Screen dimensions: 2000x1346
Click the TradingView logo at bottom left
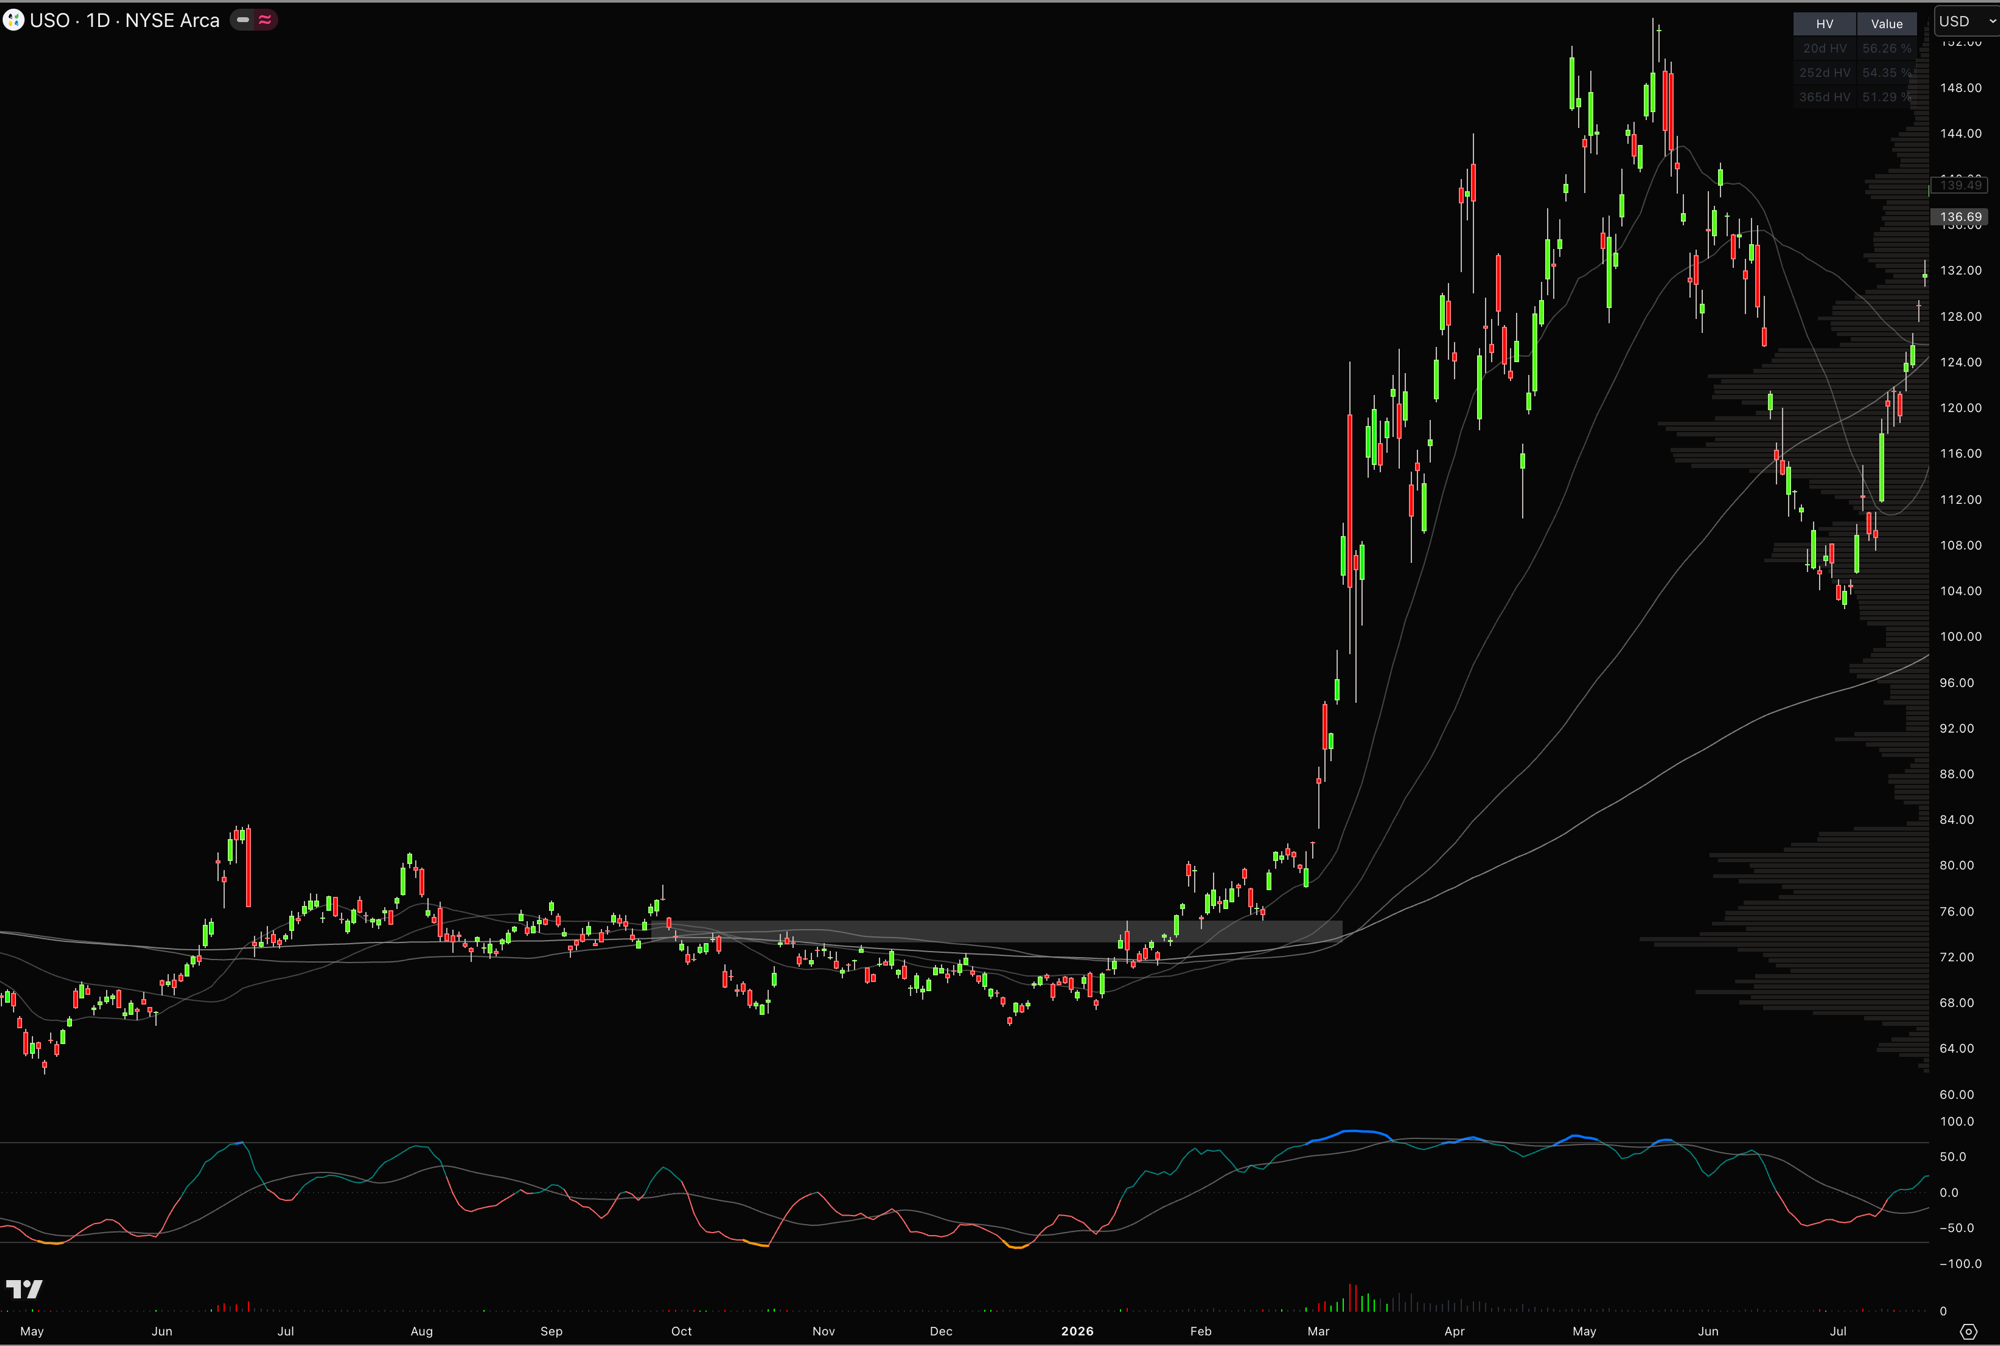[24, 1289]
